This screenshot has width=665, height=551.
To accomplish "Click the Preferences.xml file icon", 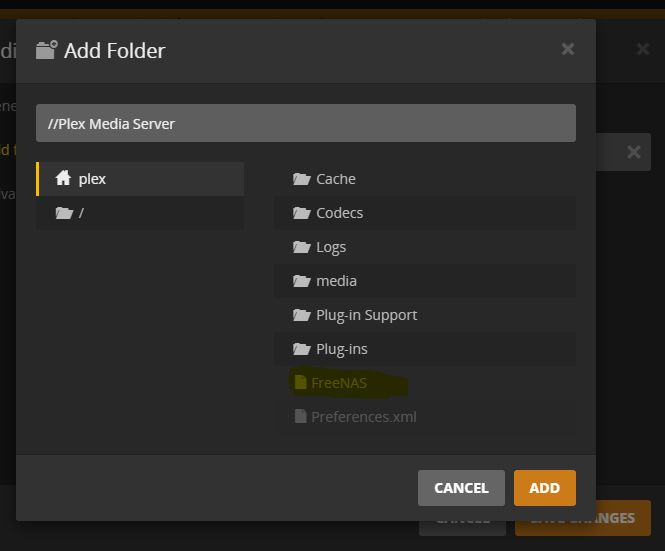I will pos(300,416).
